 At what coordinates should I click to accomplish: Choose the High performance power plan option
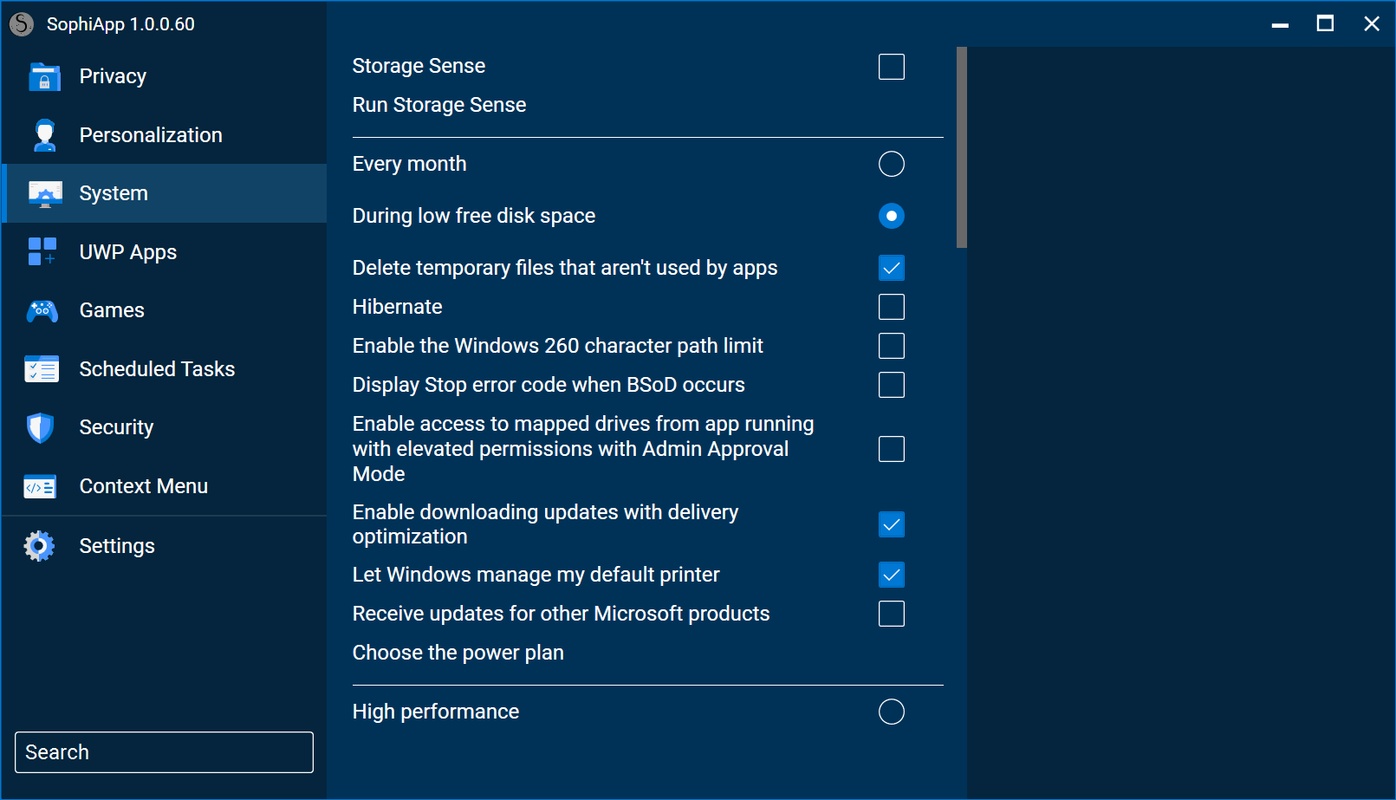(891, 712)
